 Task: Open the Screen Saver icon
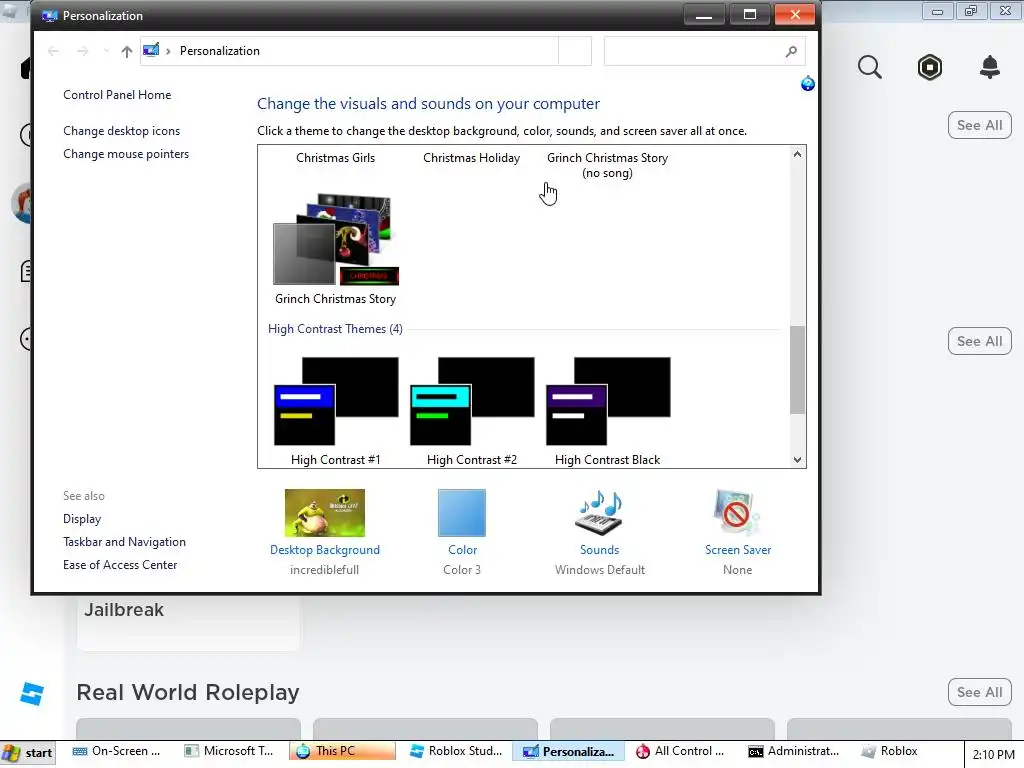737,513
